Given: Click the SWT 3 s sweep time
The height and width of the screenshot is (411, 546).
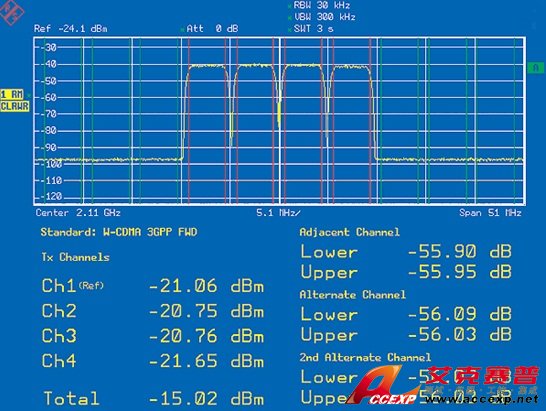Looking at the screenshot, I should [x=313, y=29].
